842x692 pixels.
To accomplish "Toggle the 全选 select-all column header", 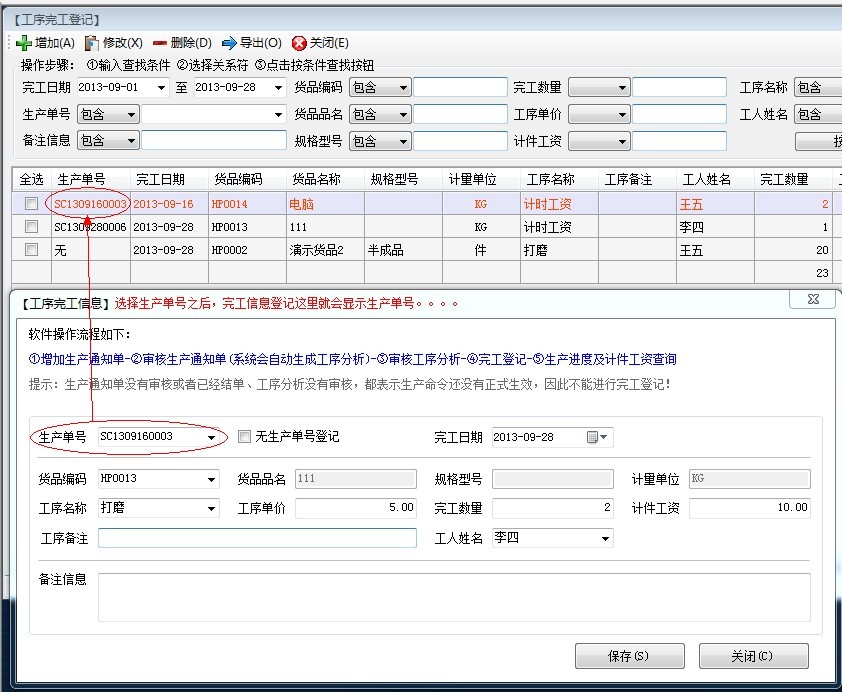I will [31, 179].
